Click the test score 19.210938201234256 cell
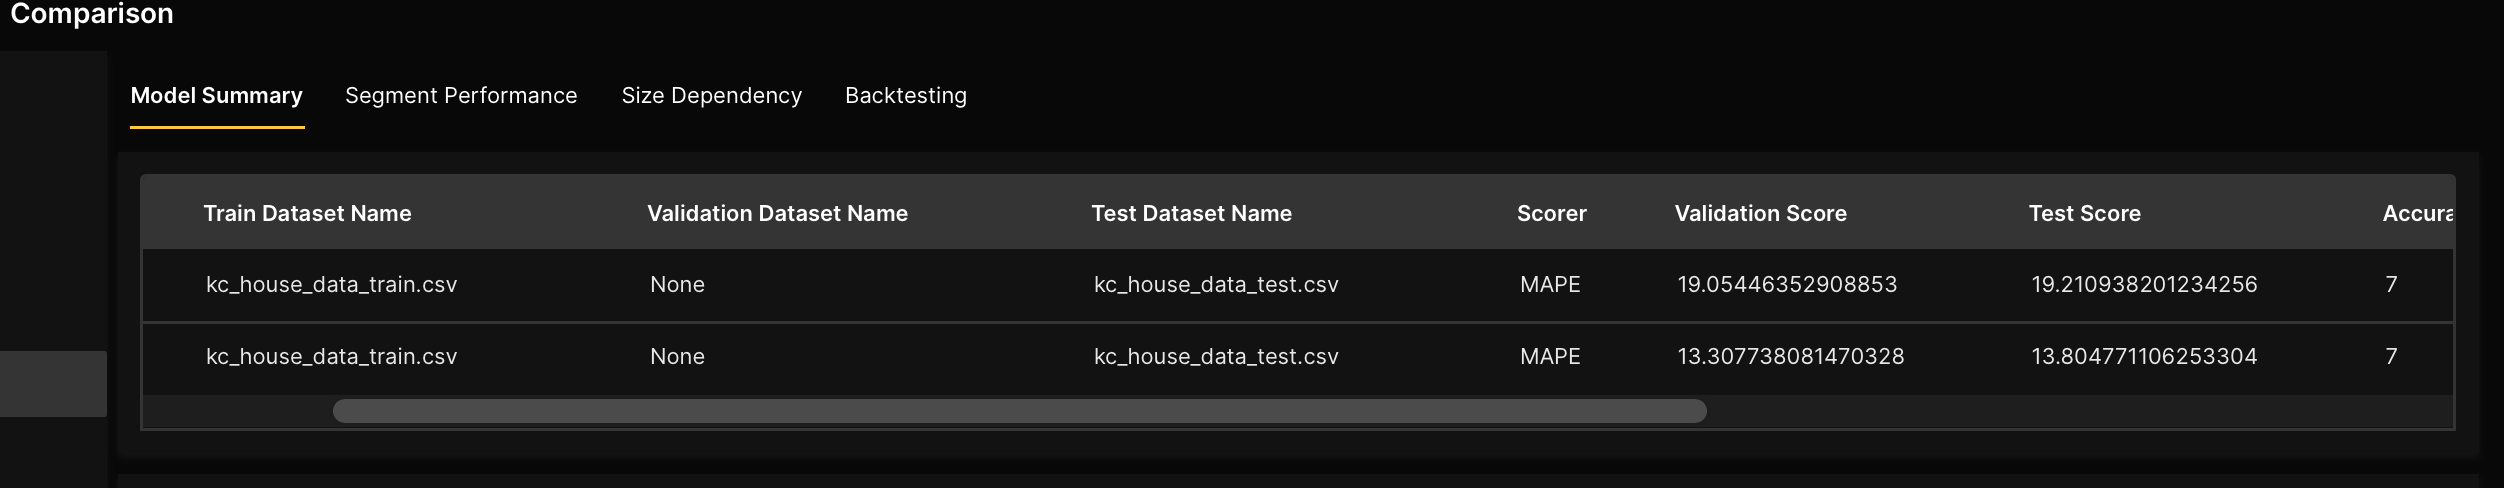The image size is (2504, 488). tap(2144, 285)
